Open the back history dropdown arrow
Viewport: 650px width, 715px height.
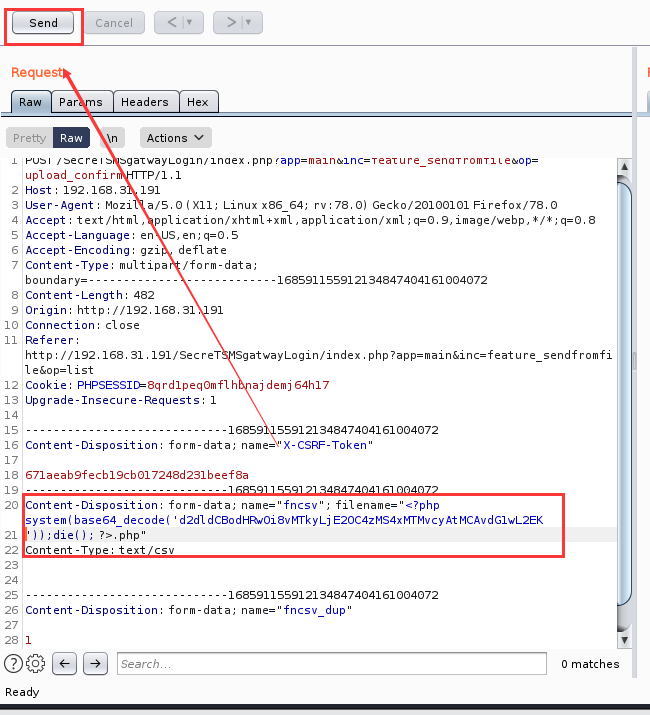190,22
